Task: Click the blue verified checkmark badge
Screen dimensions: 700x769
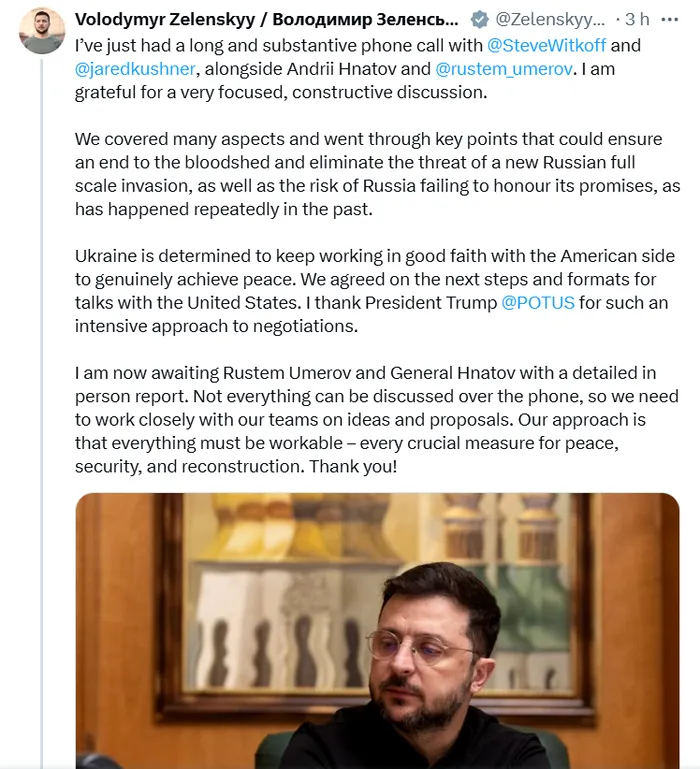Action: pyautogui.click(x=479, y=19)
